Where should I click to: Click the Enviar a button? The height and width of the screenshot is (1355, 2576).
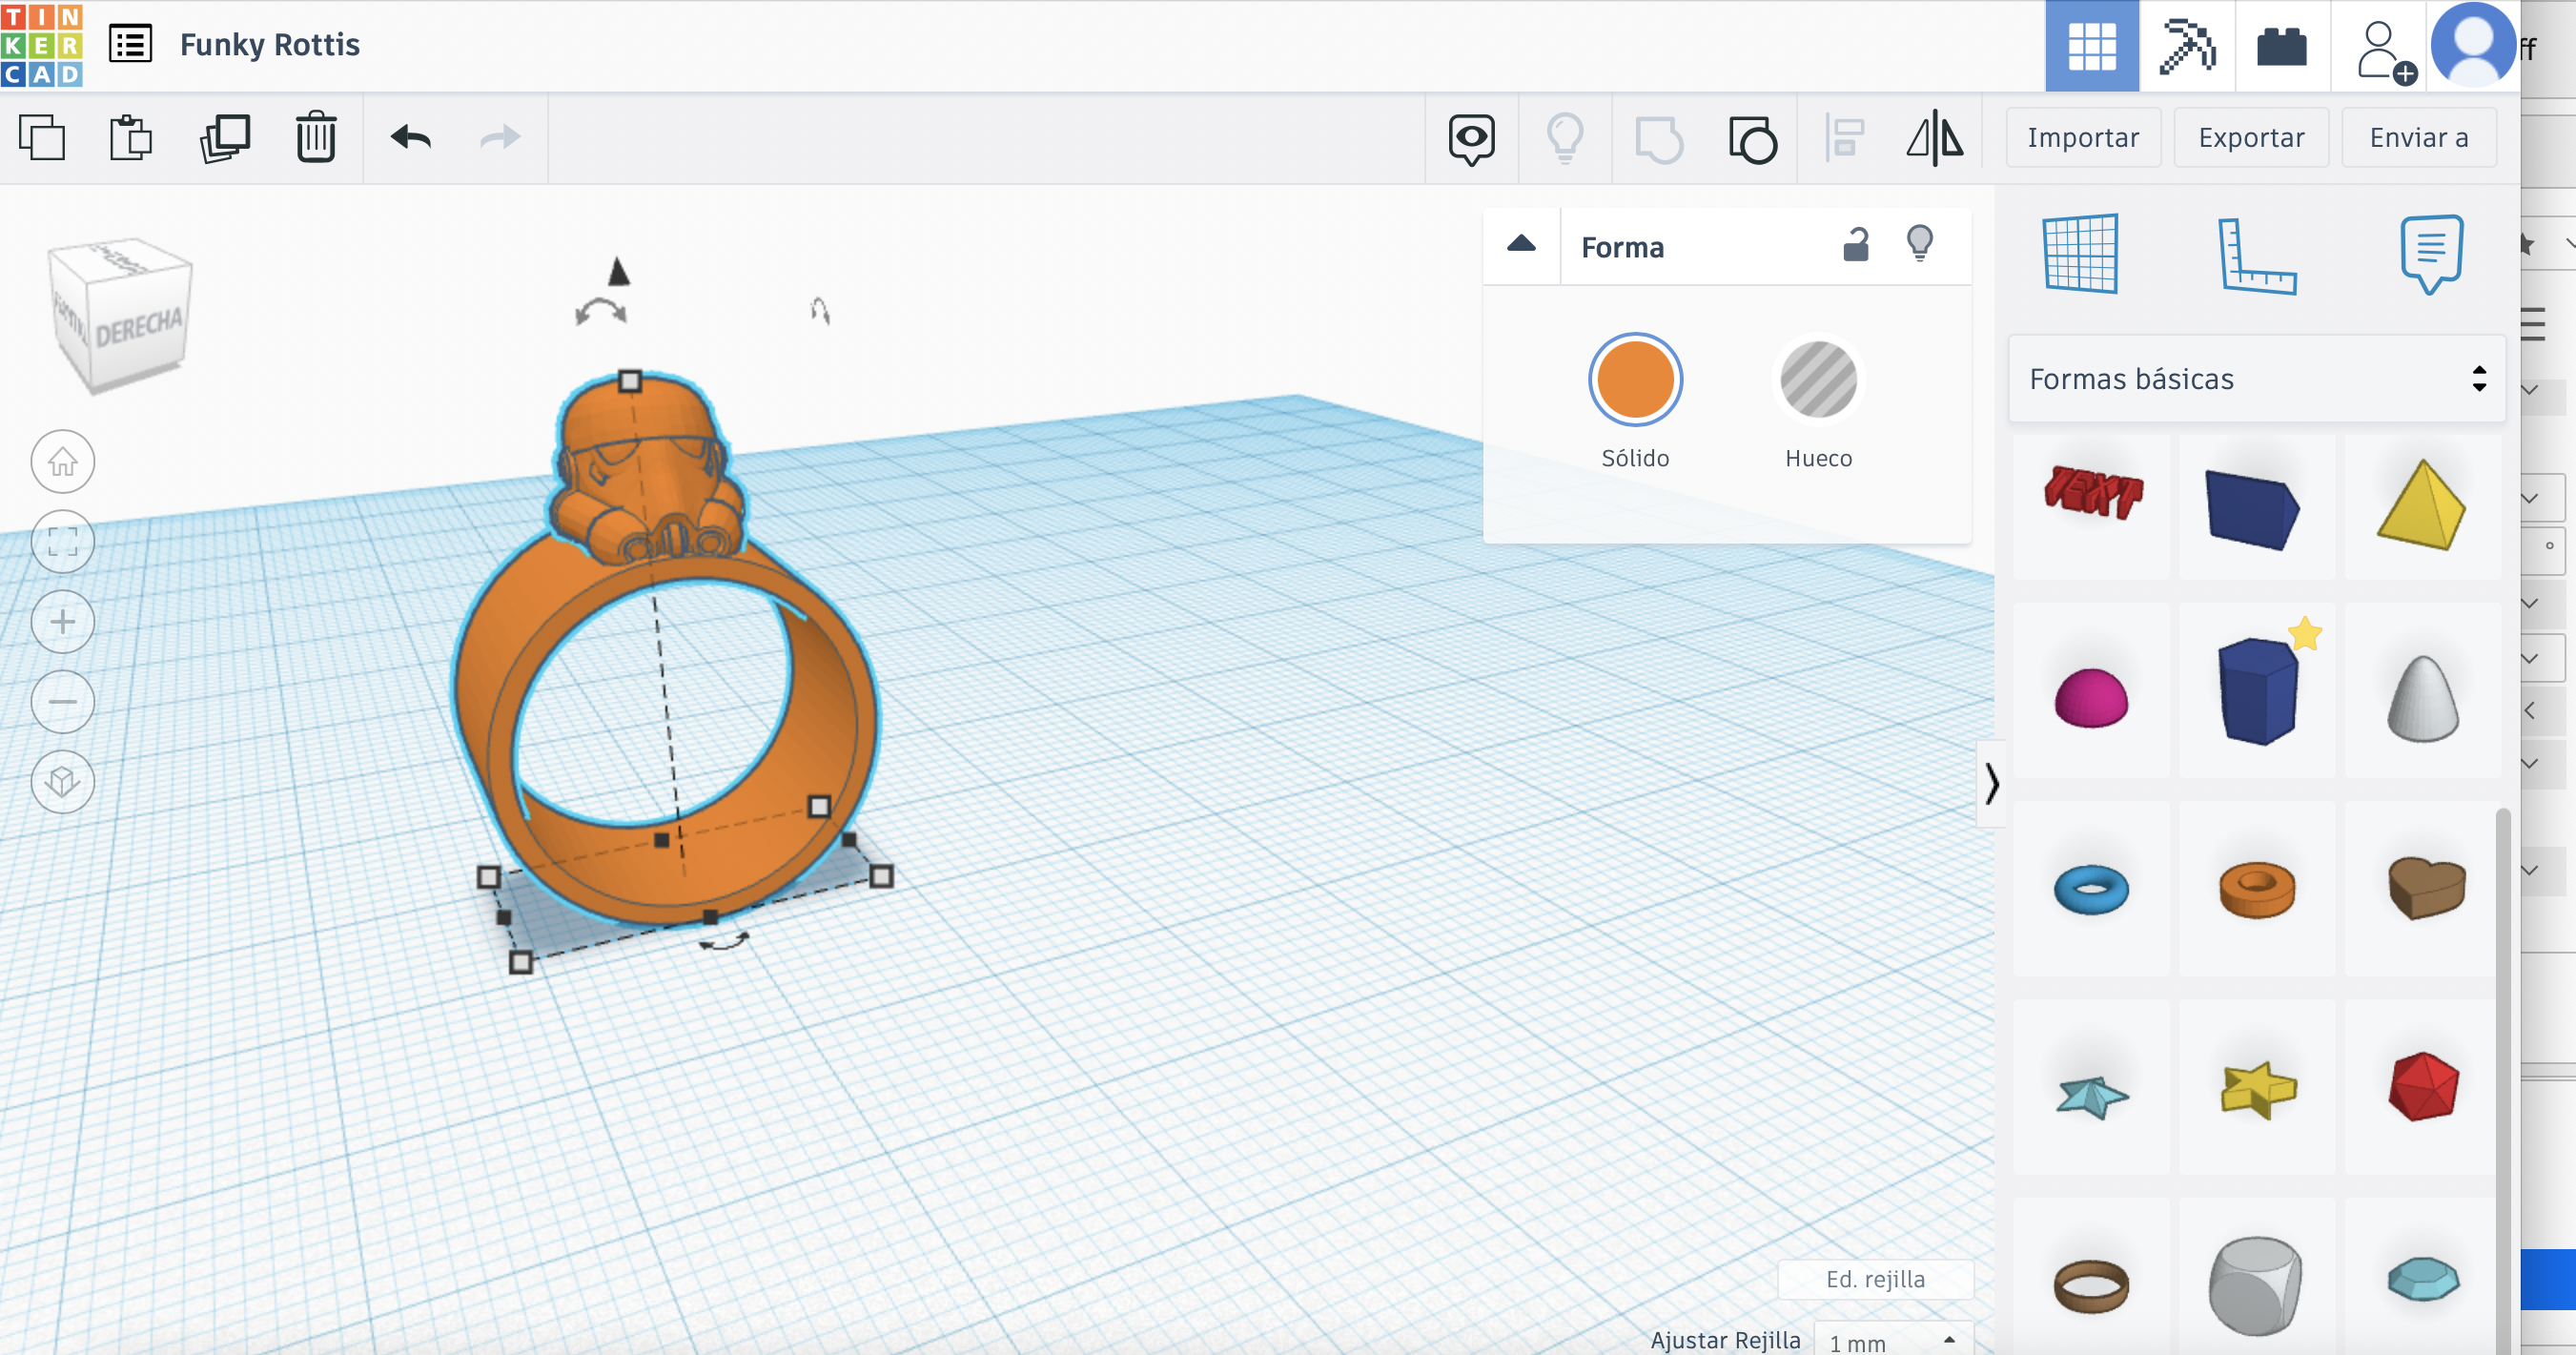click(x=2419, y=138)
